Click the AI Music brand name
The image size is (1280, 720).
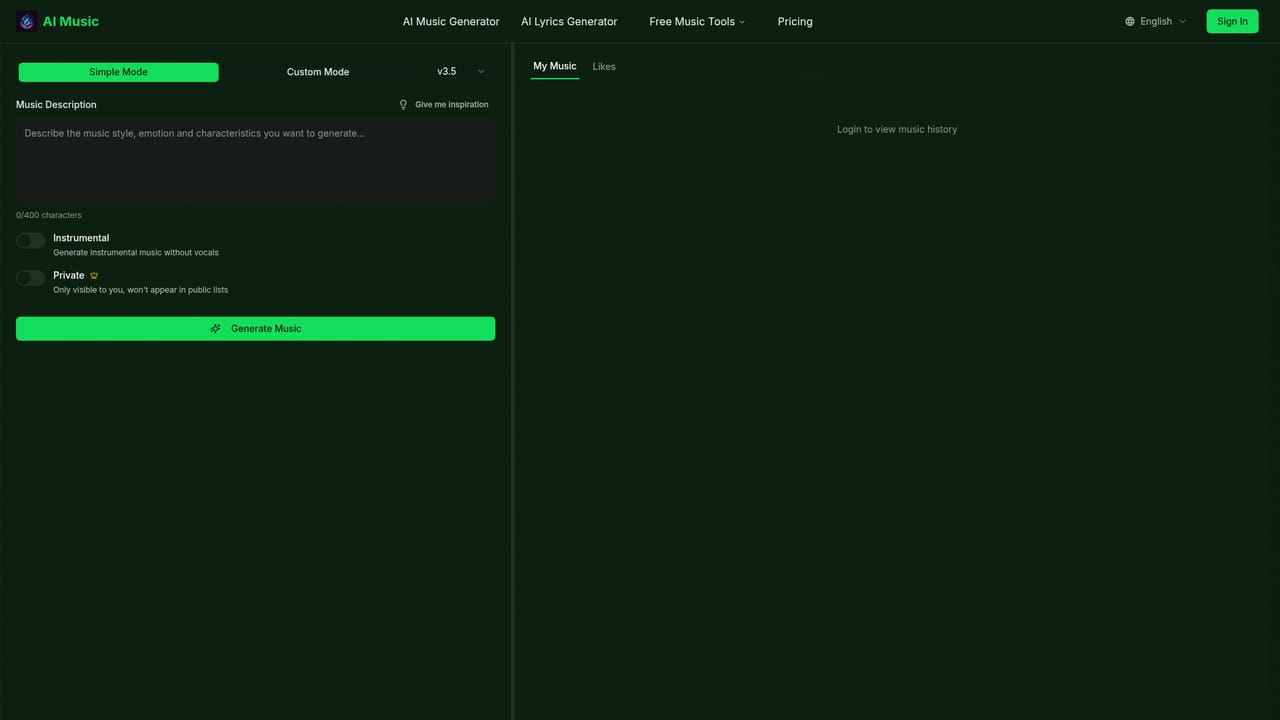[71, 21]
